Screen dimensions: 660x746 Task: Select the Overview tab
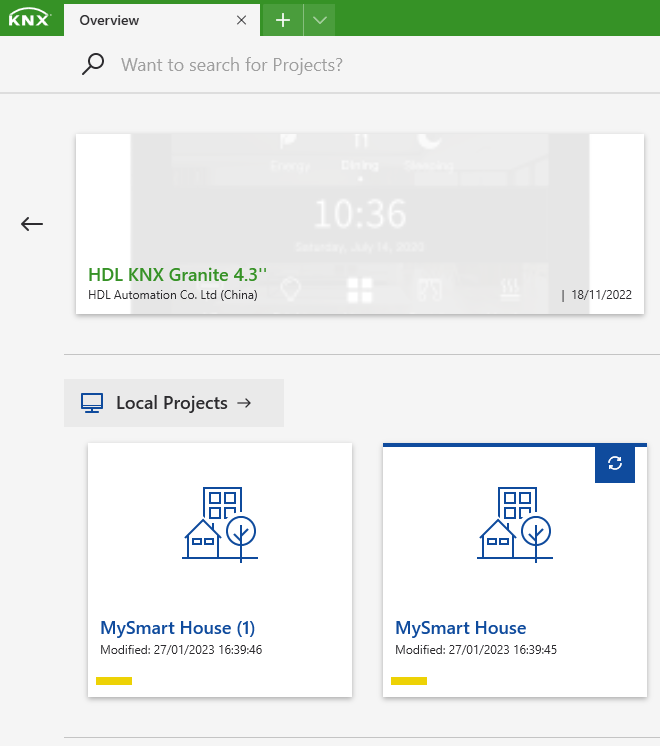pyautogui.click(x=162, y=20)
